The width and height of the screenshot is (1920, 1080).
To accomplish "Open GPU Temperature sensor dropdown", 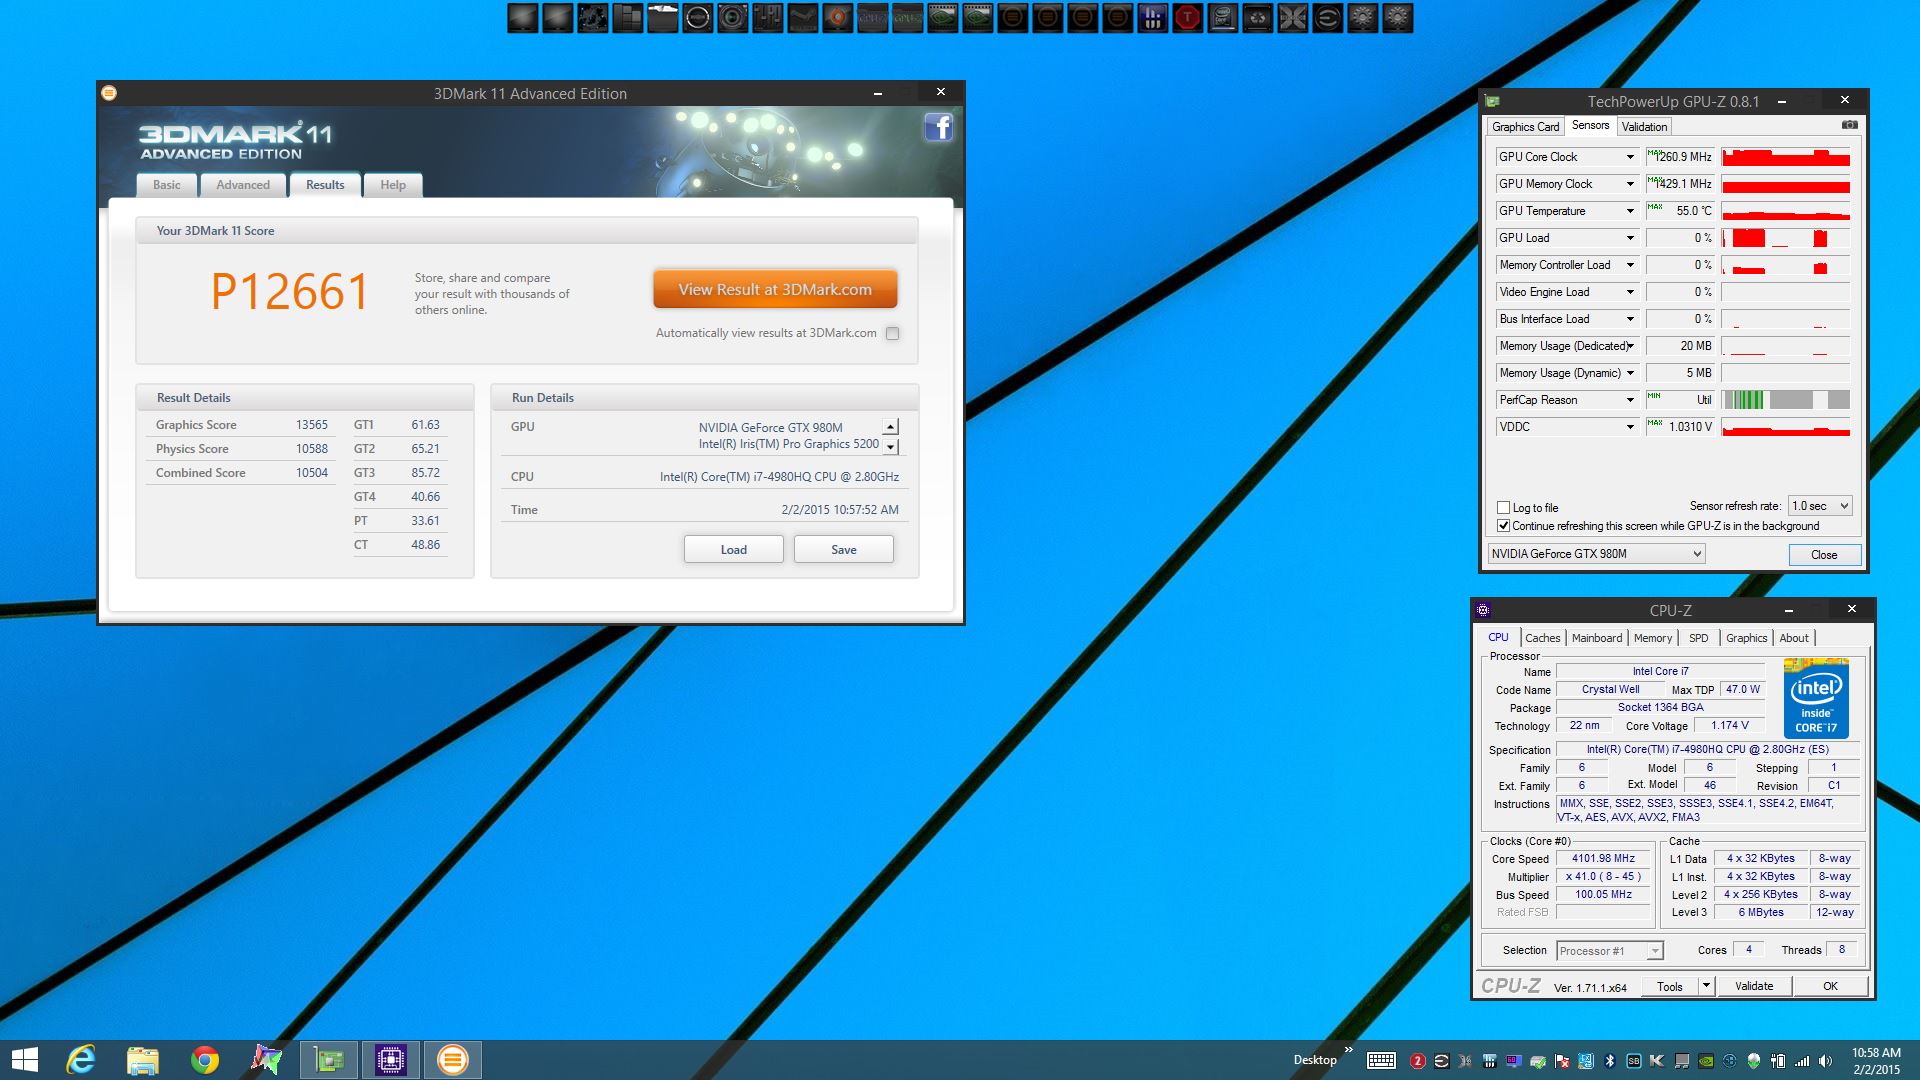I will pos(1630,211).
